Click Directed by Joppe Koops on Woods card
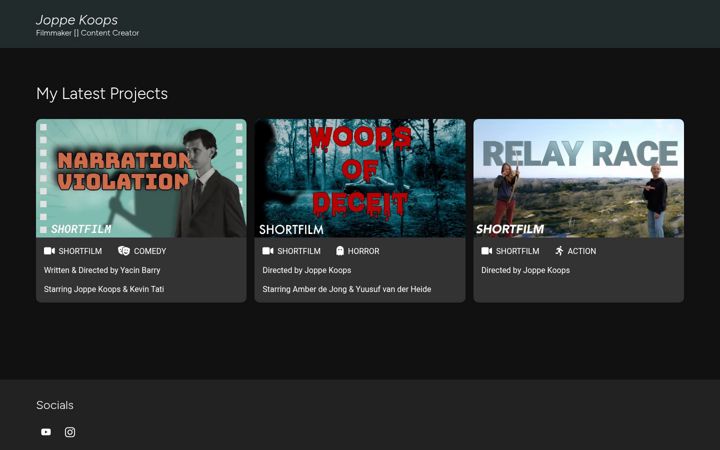720x450 pixels. 307,270
